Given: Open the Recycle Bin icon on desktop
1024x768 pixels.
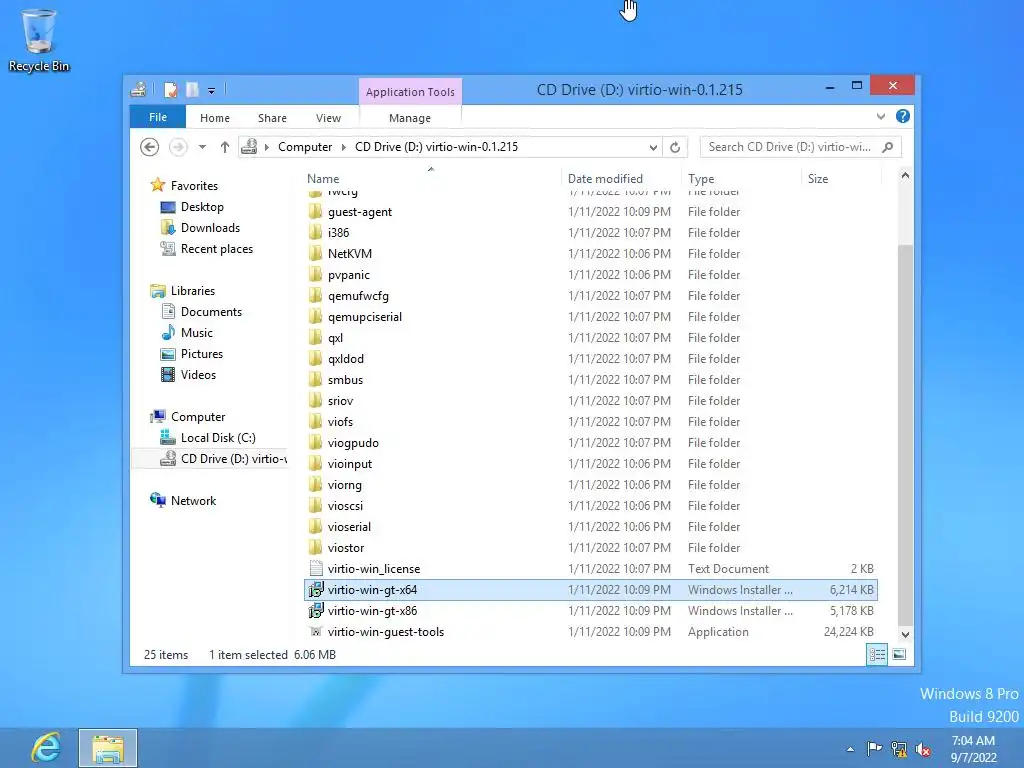Looking at the screenshot, I should (x=39, y=40).
